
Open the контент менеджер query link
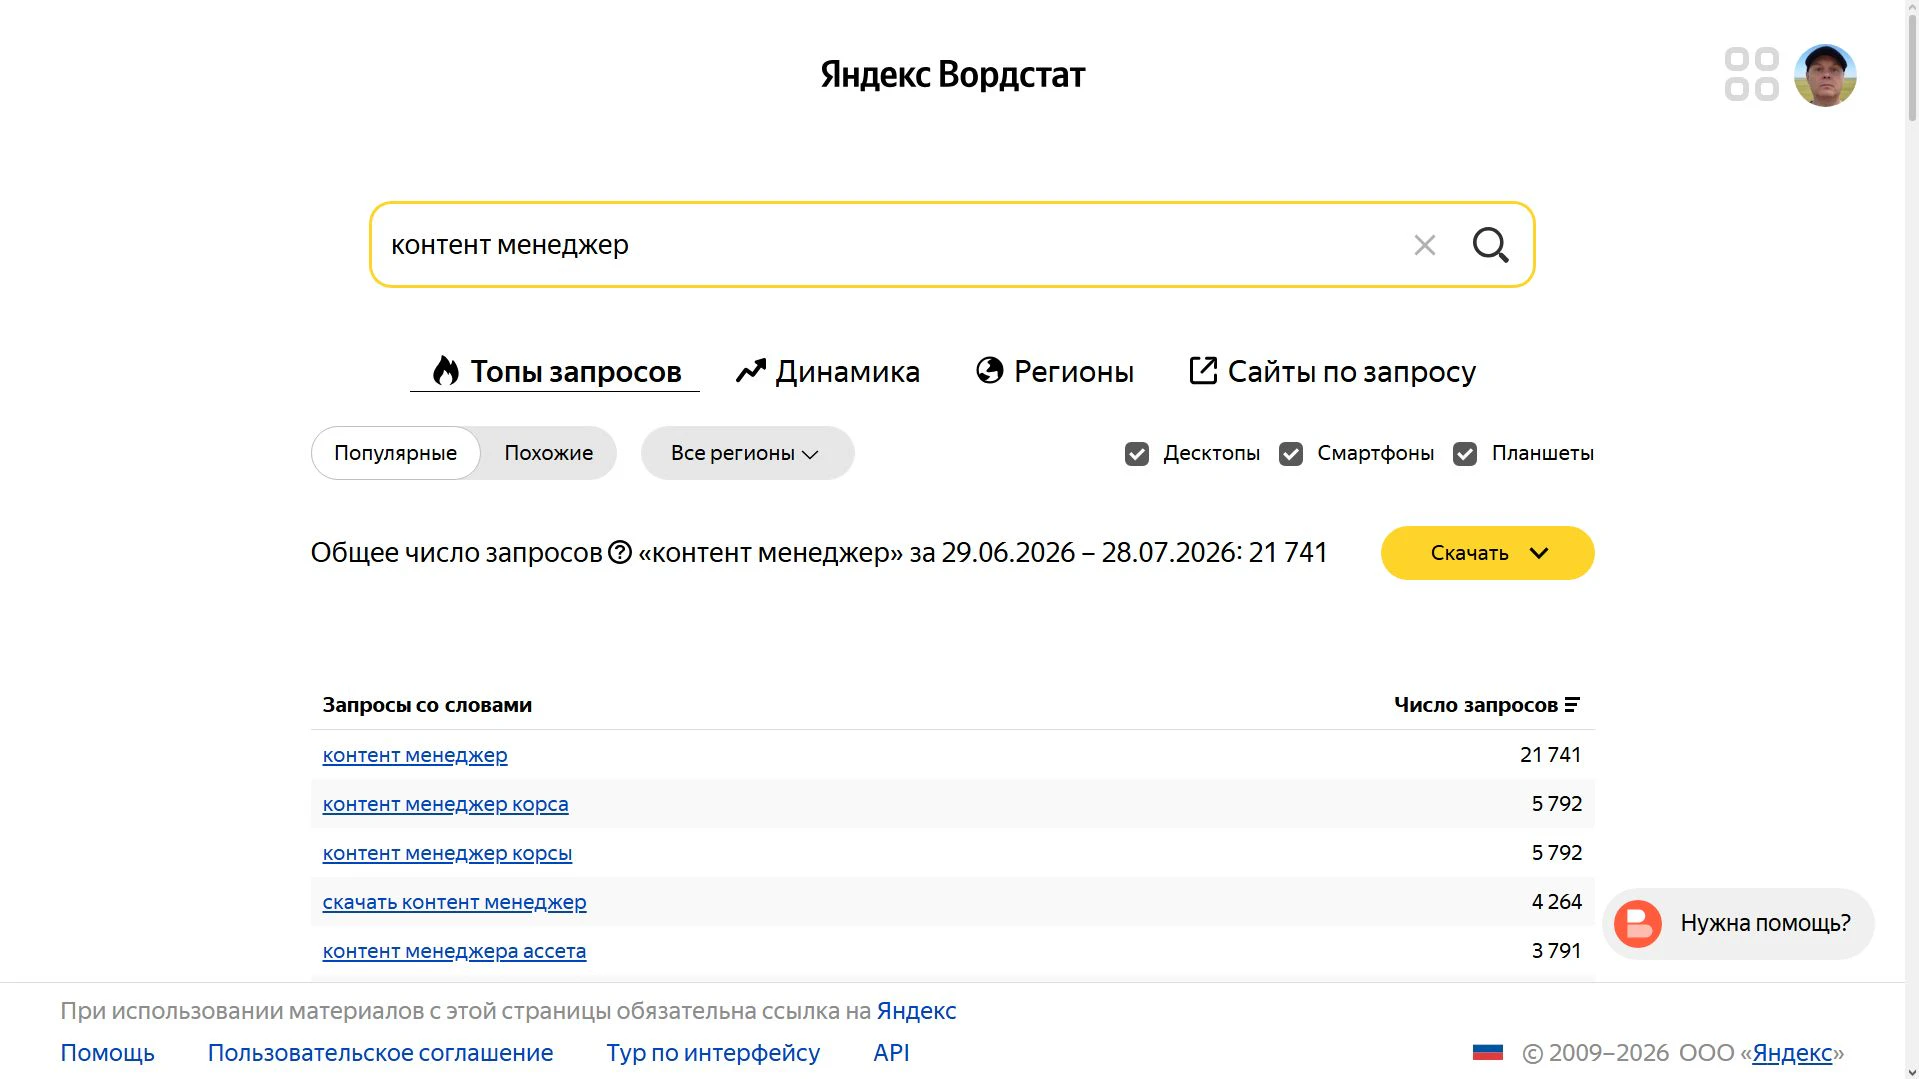pyautogui.click(x=415, y=755)
